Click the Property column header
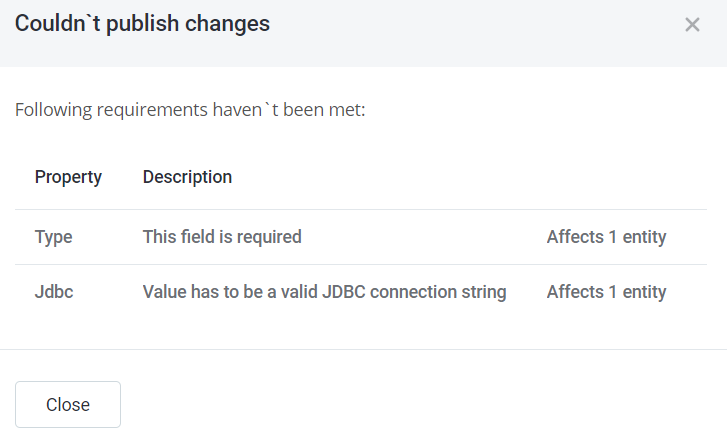Screen dimensions: 727x445 [68, 177]
